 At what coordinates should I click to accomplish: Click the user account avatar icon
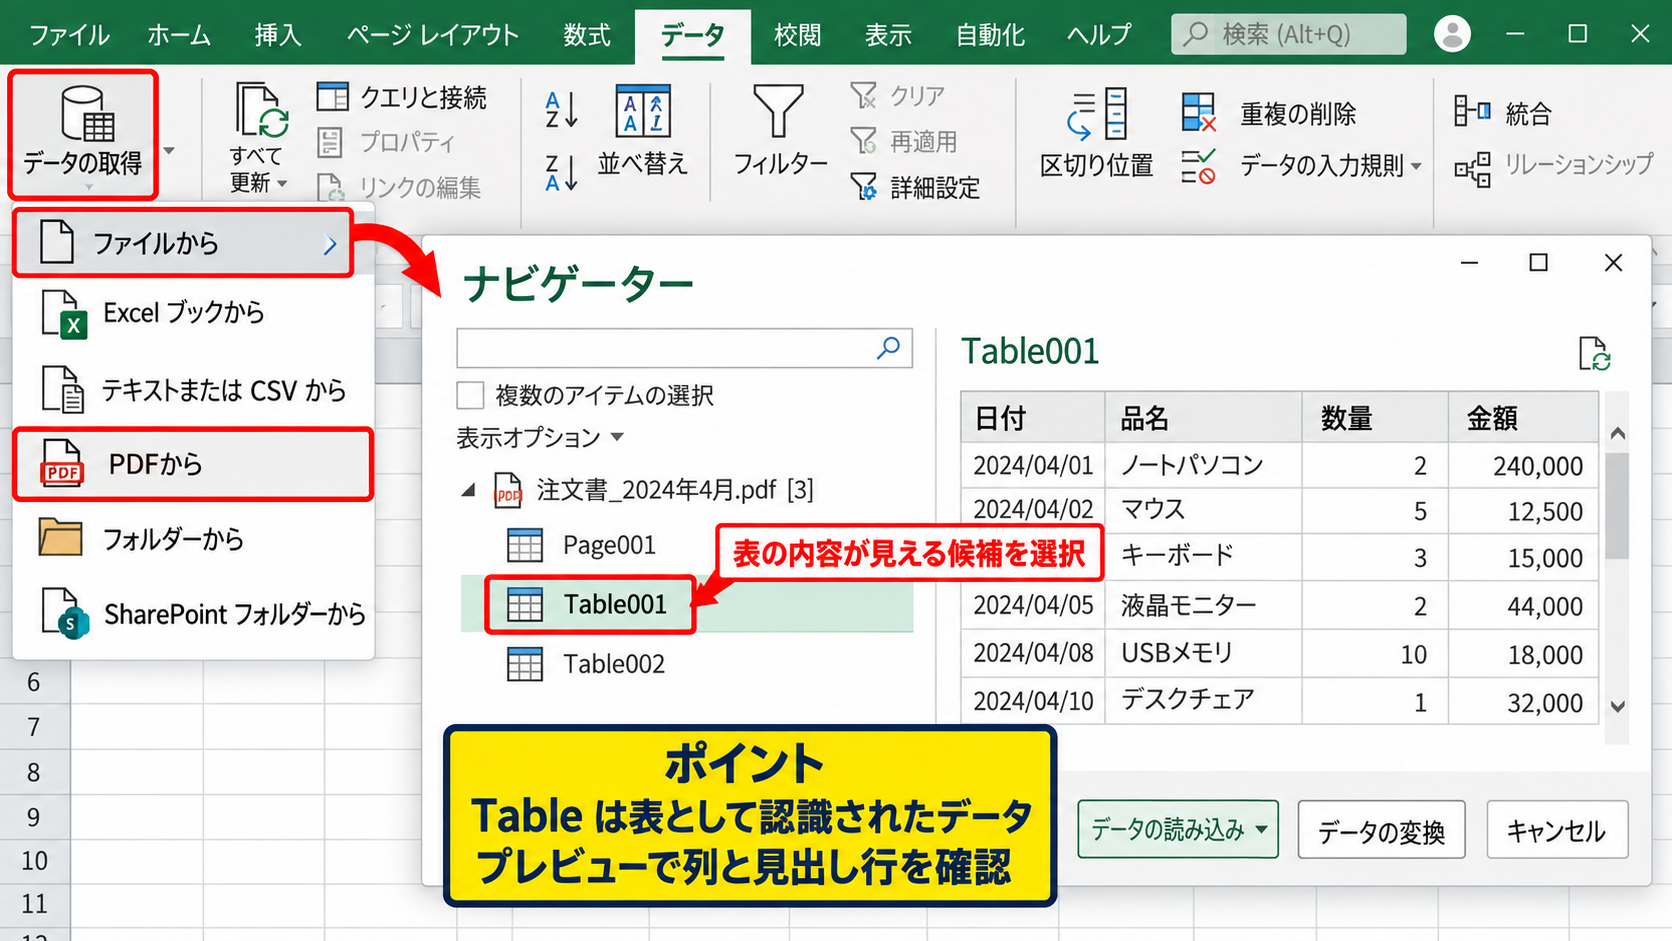pyautogui.click(x=1452, y=34)
